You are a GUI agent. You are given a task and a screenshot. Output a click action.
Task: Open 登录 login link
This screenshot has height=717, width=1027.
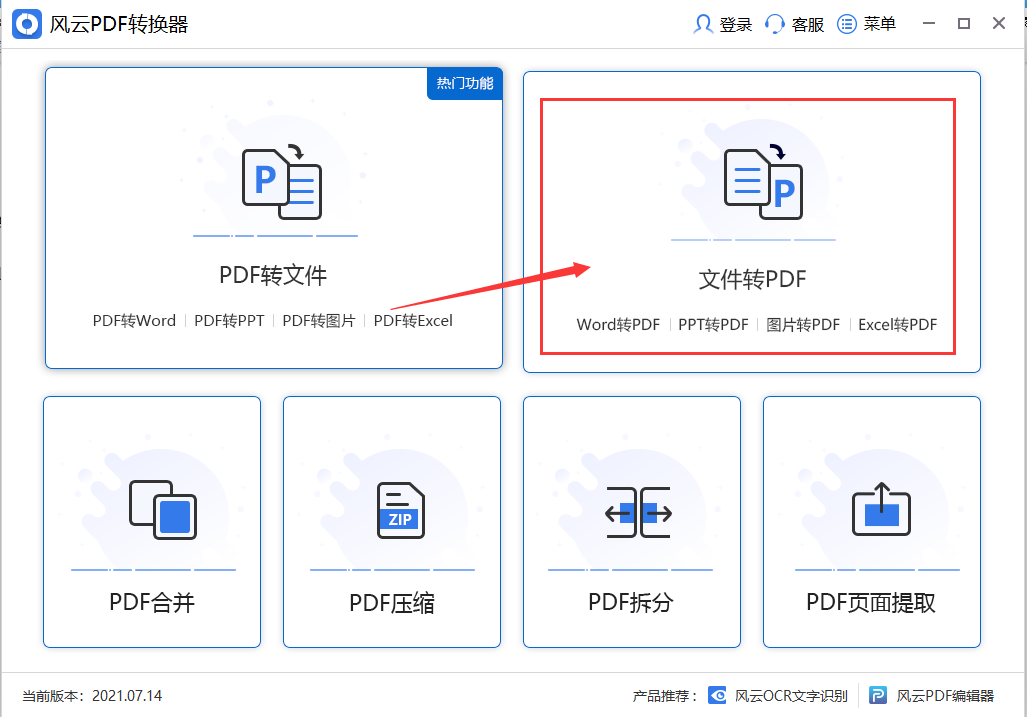click(x=736, y=25)
